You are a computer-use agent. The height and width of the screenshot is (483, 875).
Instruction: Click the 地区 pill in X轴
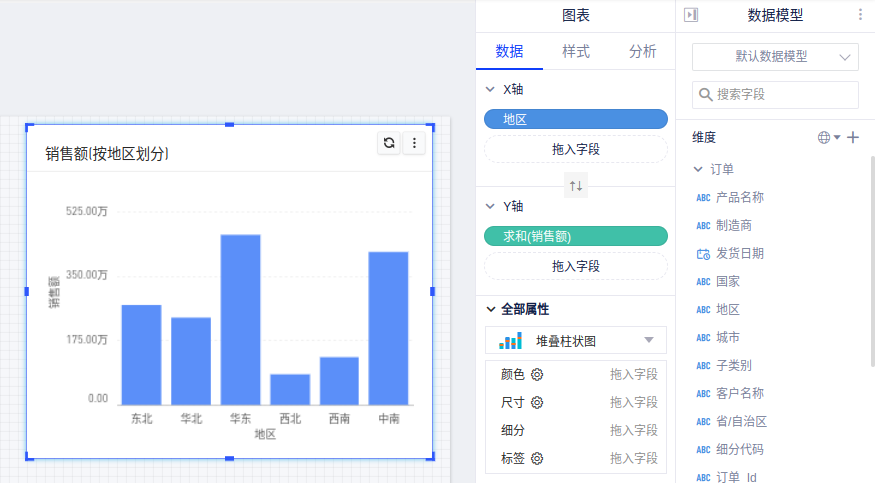575,119
